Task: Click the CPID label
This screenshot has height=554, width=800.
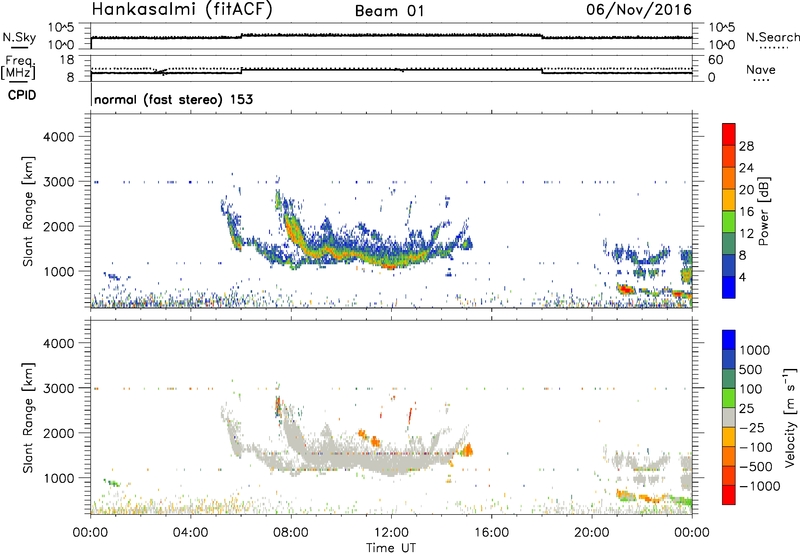Action: click(22, 95)
